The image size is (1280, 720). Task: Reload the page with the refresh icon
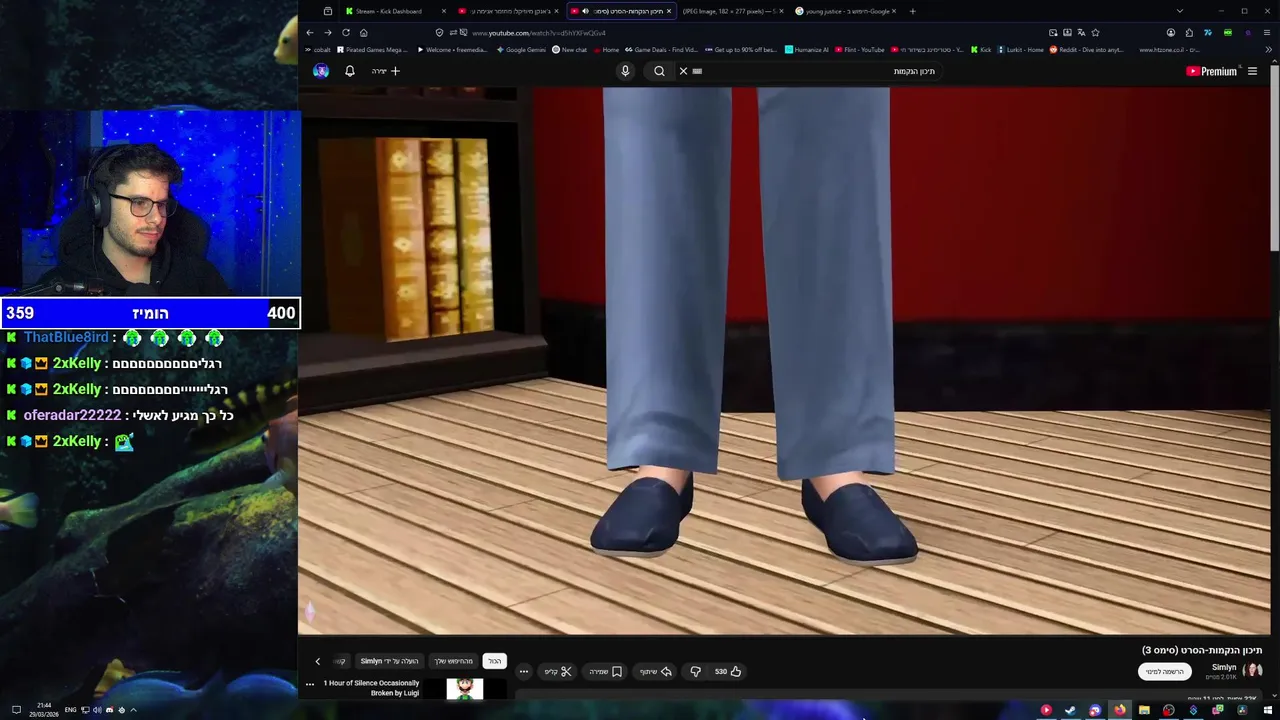click(x=346, y=32)
